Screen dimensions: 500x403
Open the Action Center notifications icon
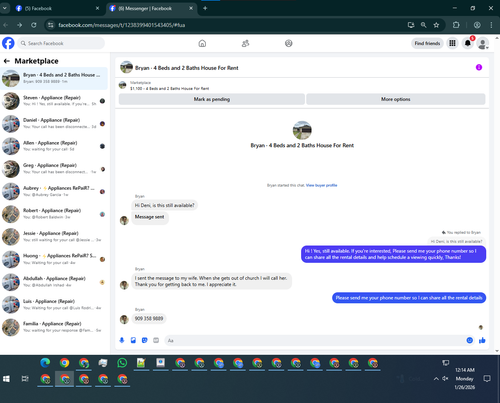[x=487, y=379]
